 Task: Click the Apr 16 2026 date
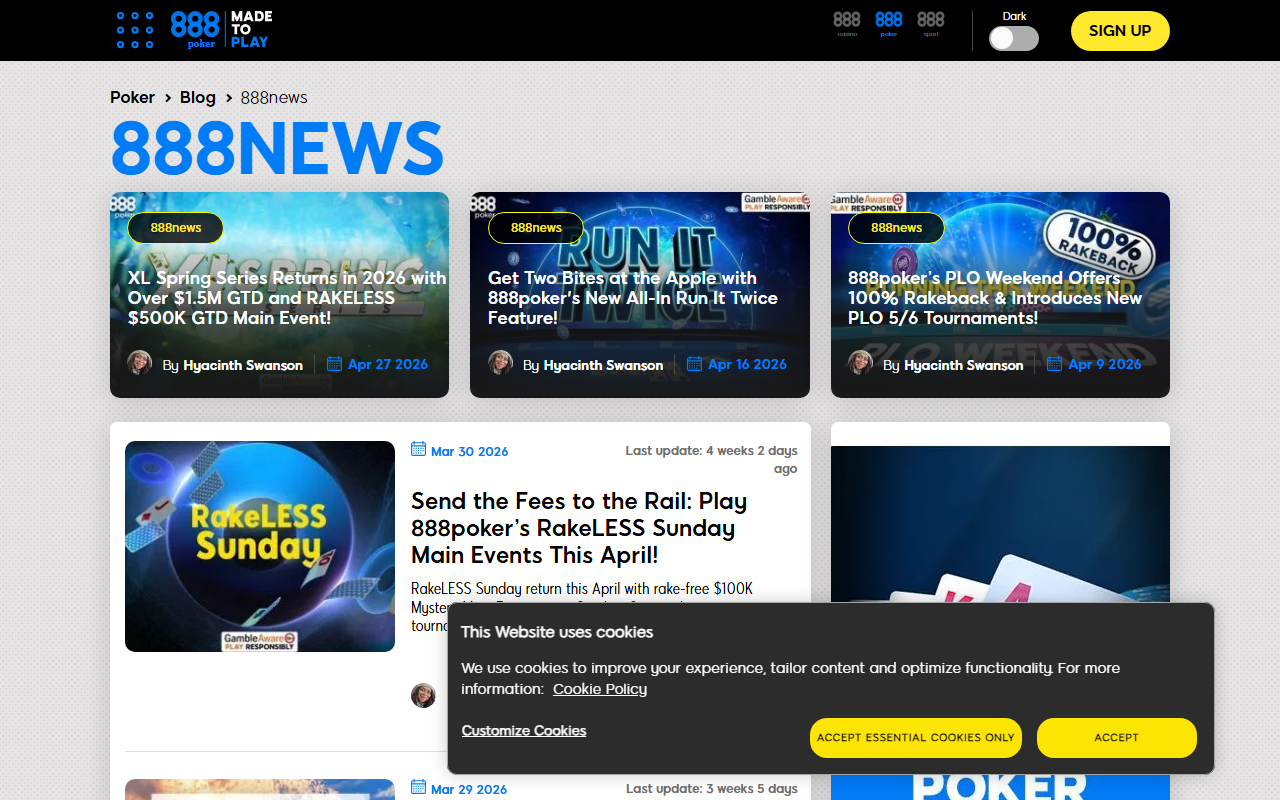[747, 364]
